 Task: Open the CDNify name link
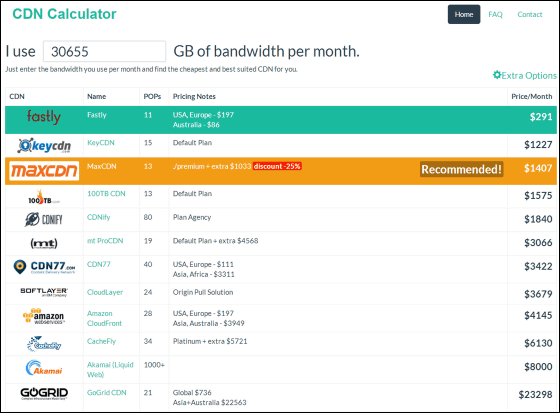coord(99,217)
